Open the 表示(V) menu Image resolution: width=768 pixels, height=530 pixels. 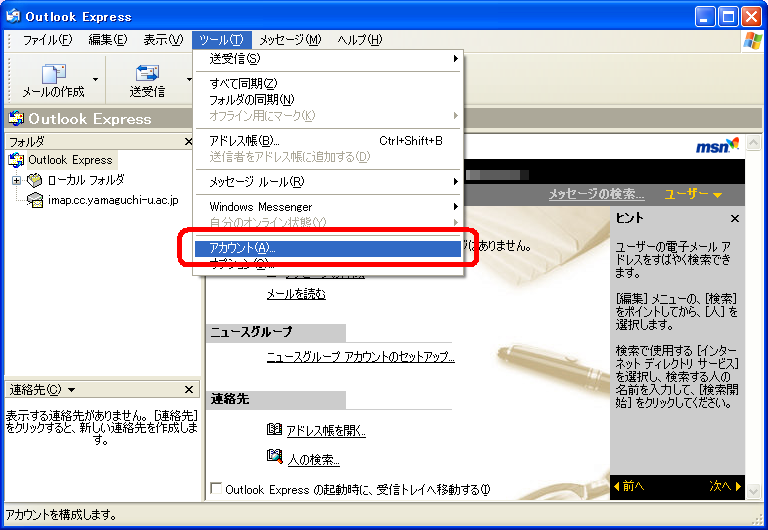pyautogui.click(x=163, y=40)
